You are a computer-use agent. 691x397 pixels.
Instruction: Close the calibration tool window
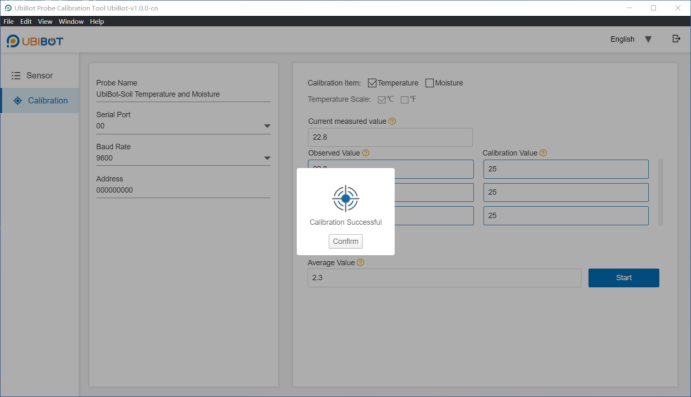point(678,8)
